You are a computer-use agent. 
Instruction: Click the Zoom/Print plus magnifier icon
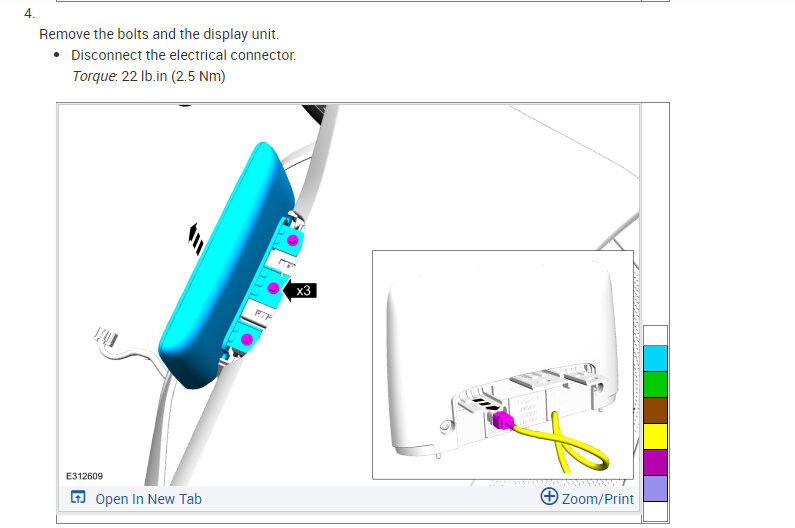(x=549, y=497)
